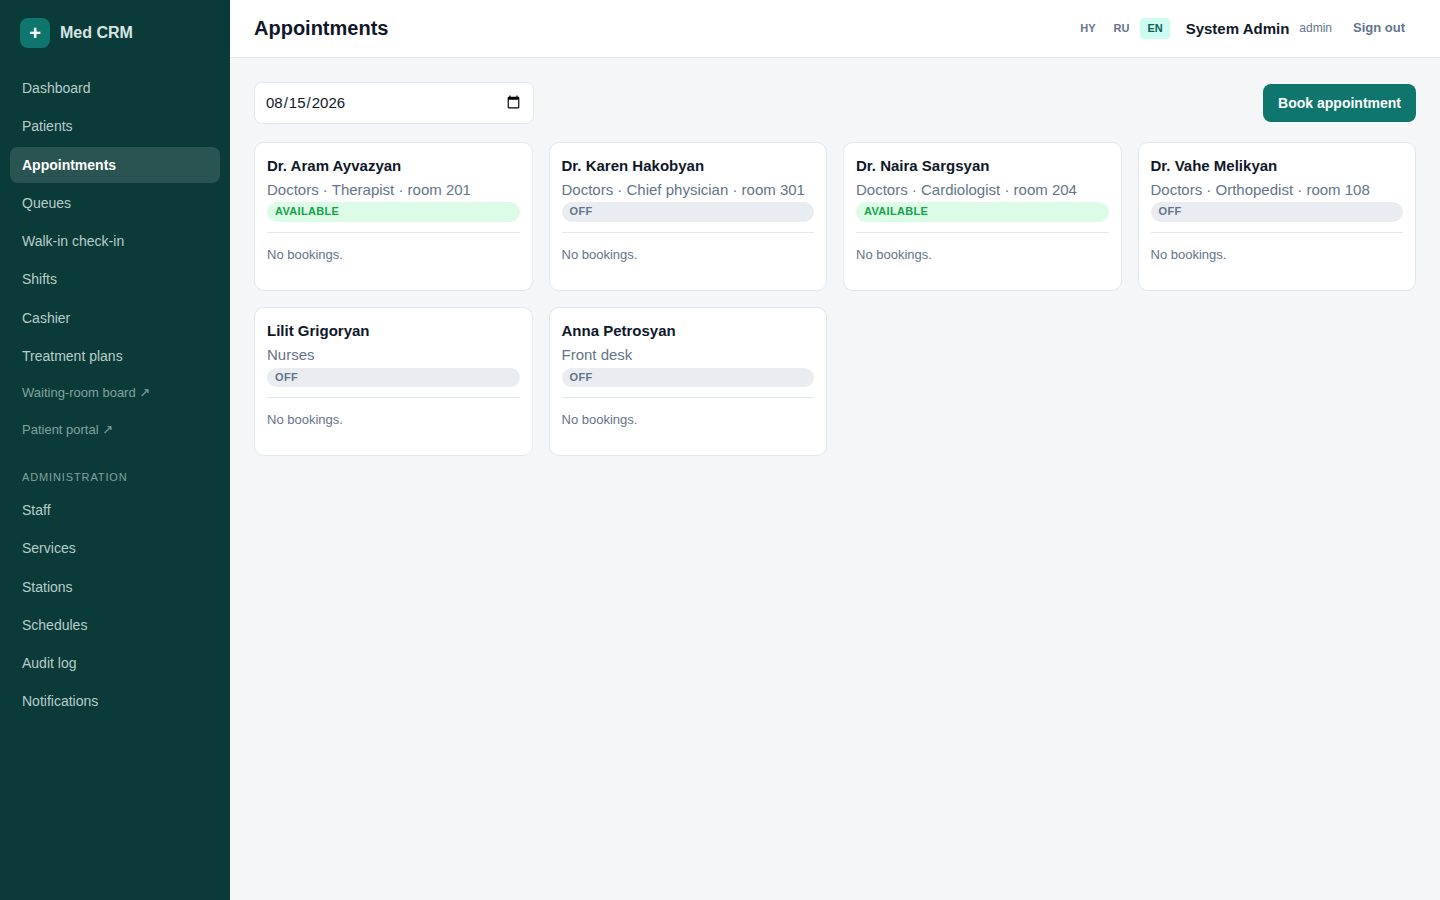1440x900 pixels.
Task: View the Audit log
Action: pyautogui.click(x=115, y=663)
